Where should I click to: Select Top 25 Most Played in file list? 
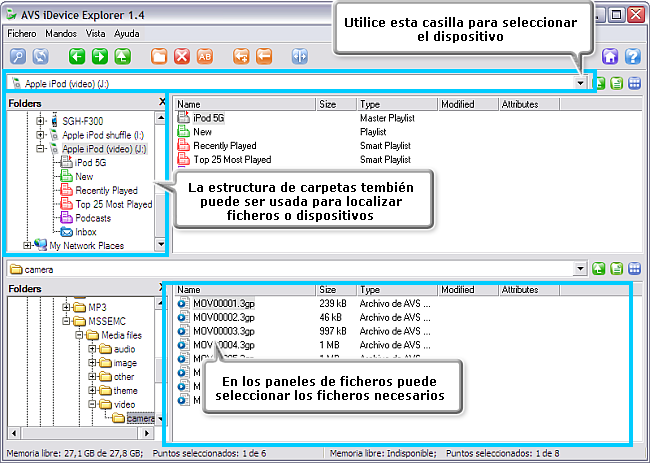(232, 160)
